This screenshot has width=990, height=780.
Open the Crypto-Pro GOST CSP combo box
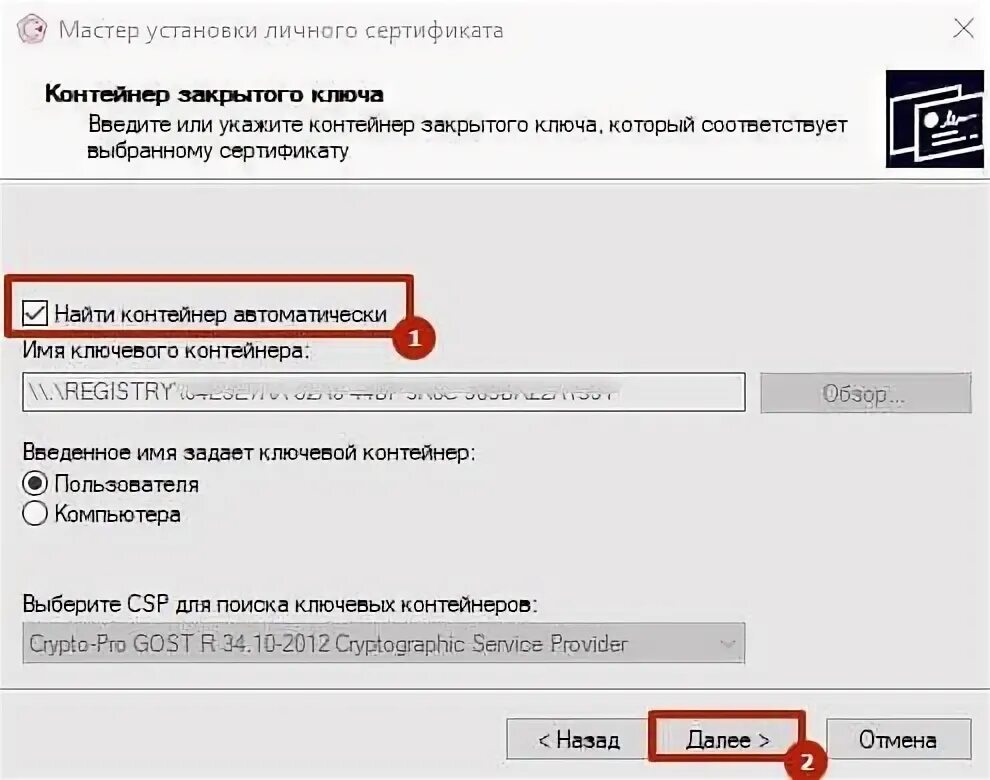pyautogui.click(x=384, y=643)
